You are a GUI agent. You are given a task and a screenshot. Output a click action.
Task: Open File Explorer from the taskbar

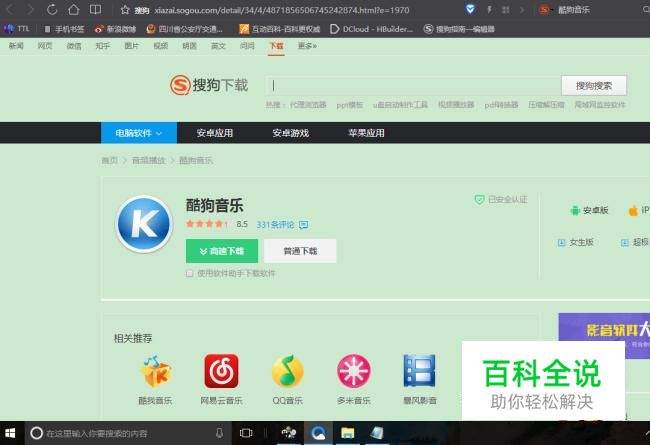click(x=347, y=433)
